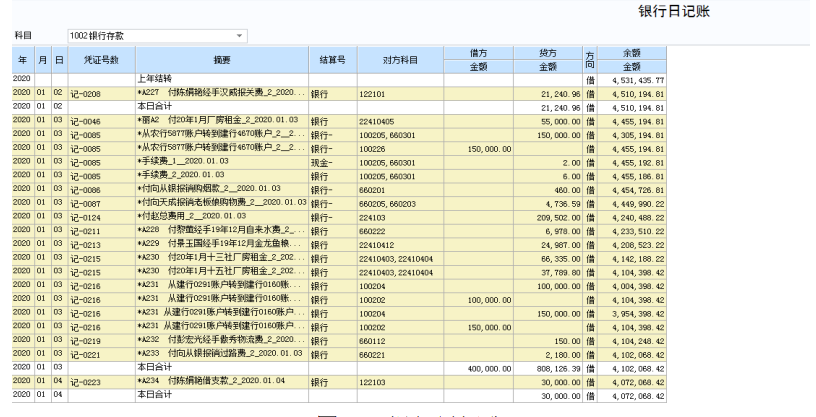Select voucher 记-0208
Image resolution: width=816 pixels, height=417 pixels.
tap(101, 94)
